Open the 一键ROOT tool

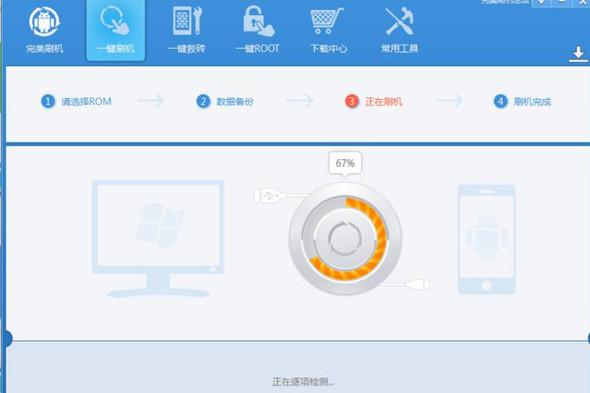coord(258,30)
